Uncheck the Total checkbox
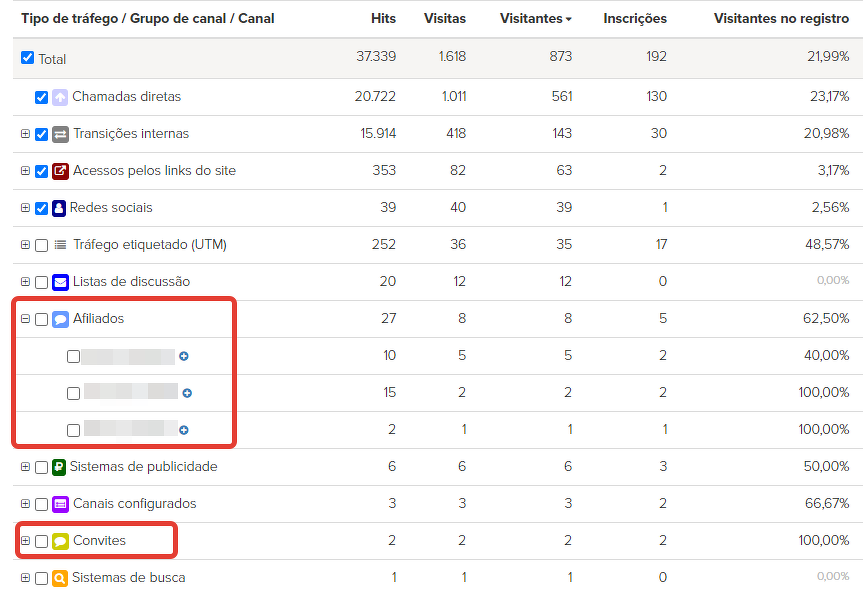This screenshot has height=600, width=863. click(28, 58)
